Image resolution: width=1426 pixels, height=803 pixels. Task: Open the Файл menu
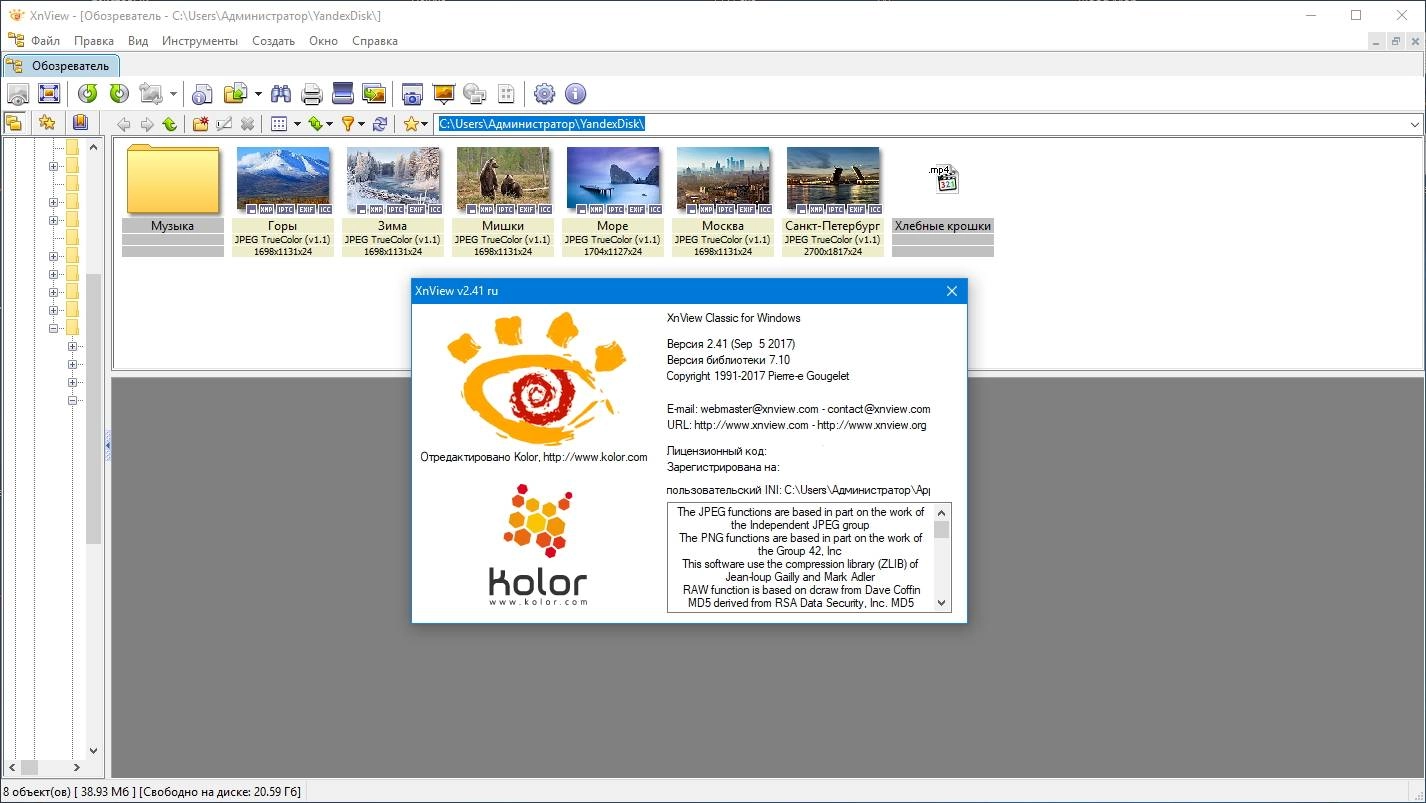pos(45,41)
